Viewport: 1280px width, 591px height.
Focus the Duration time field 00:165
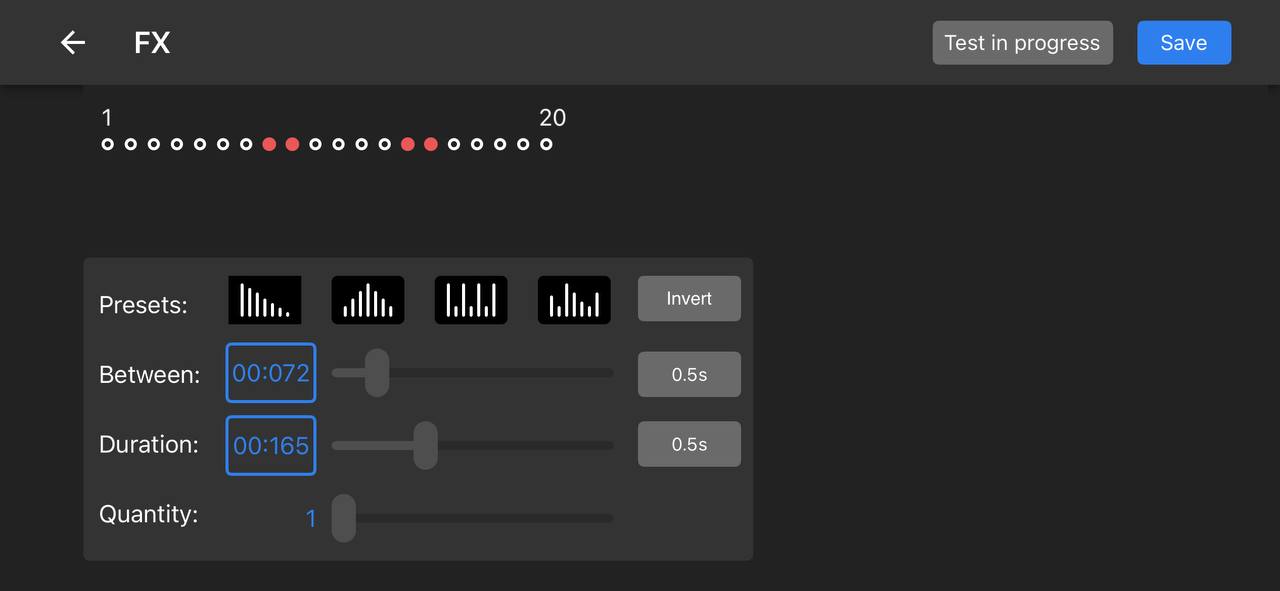(271, 445)
